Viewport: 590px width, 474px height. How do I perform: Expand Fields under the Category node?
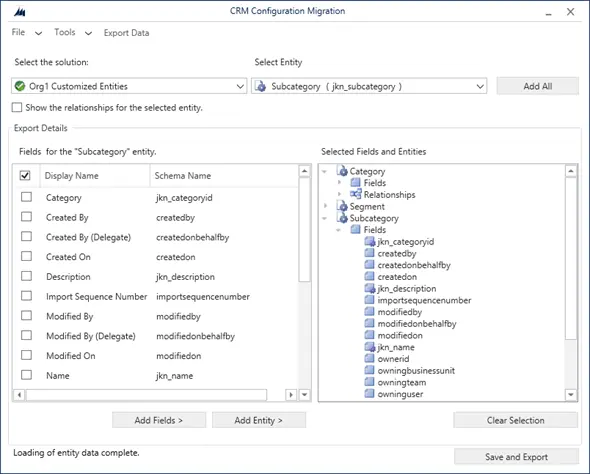click(339, 183)
